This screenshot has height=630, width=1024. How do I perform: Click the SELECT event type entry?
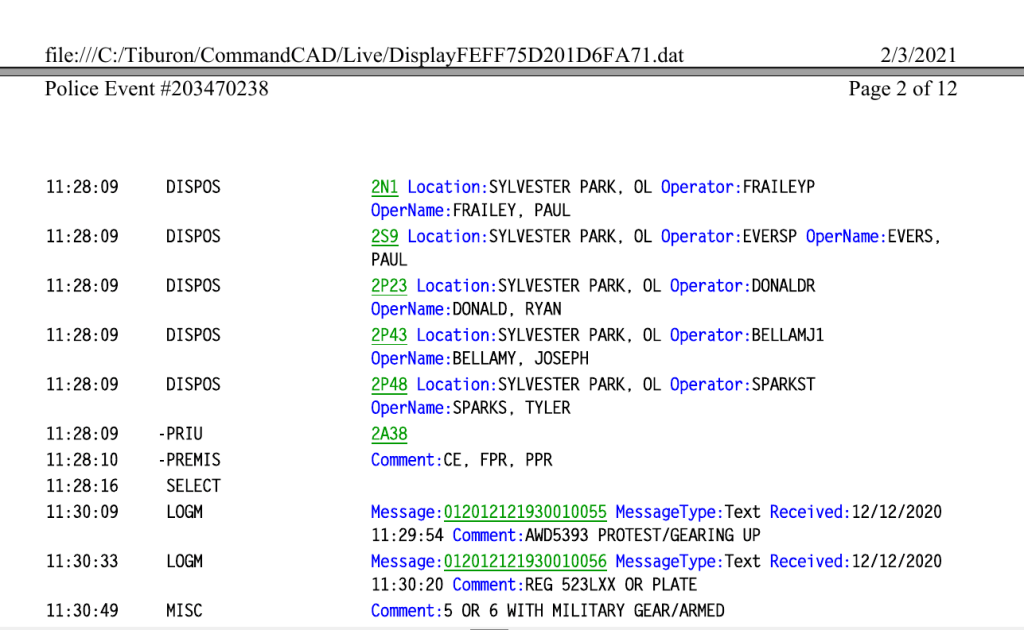point(193,486)
